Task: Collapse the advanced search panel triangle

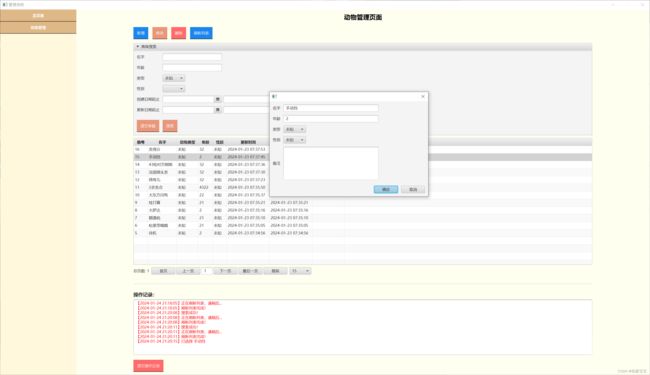Action: 138,46
